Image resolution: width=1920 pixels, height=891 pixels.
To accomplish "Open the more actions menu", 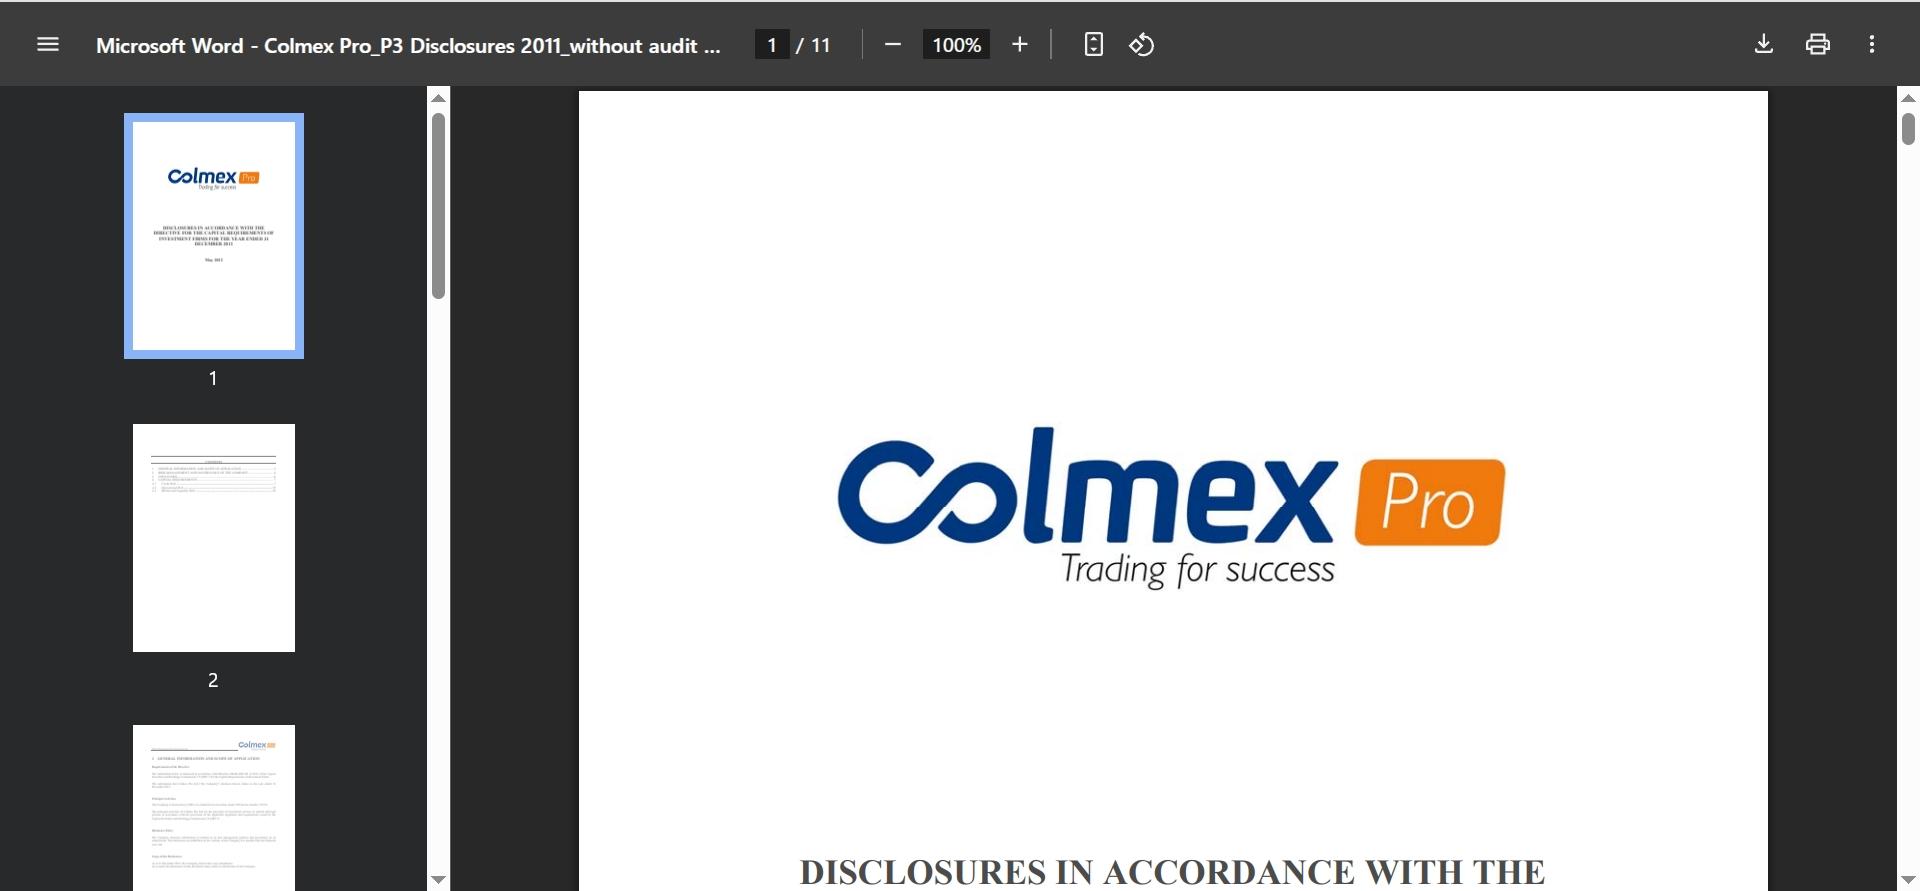I will [1872, 45].
